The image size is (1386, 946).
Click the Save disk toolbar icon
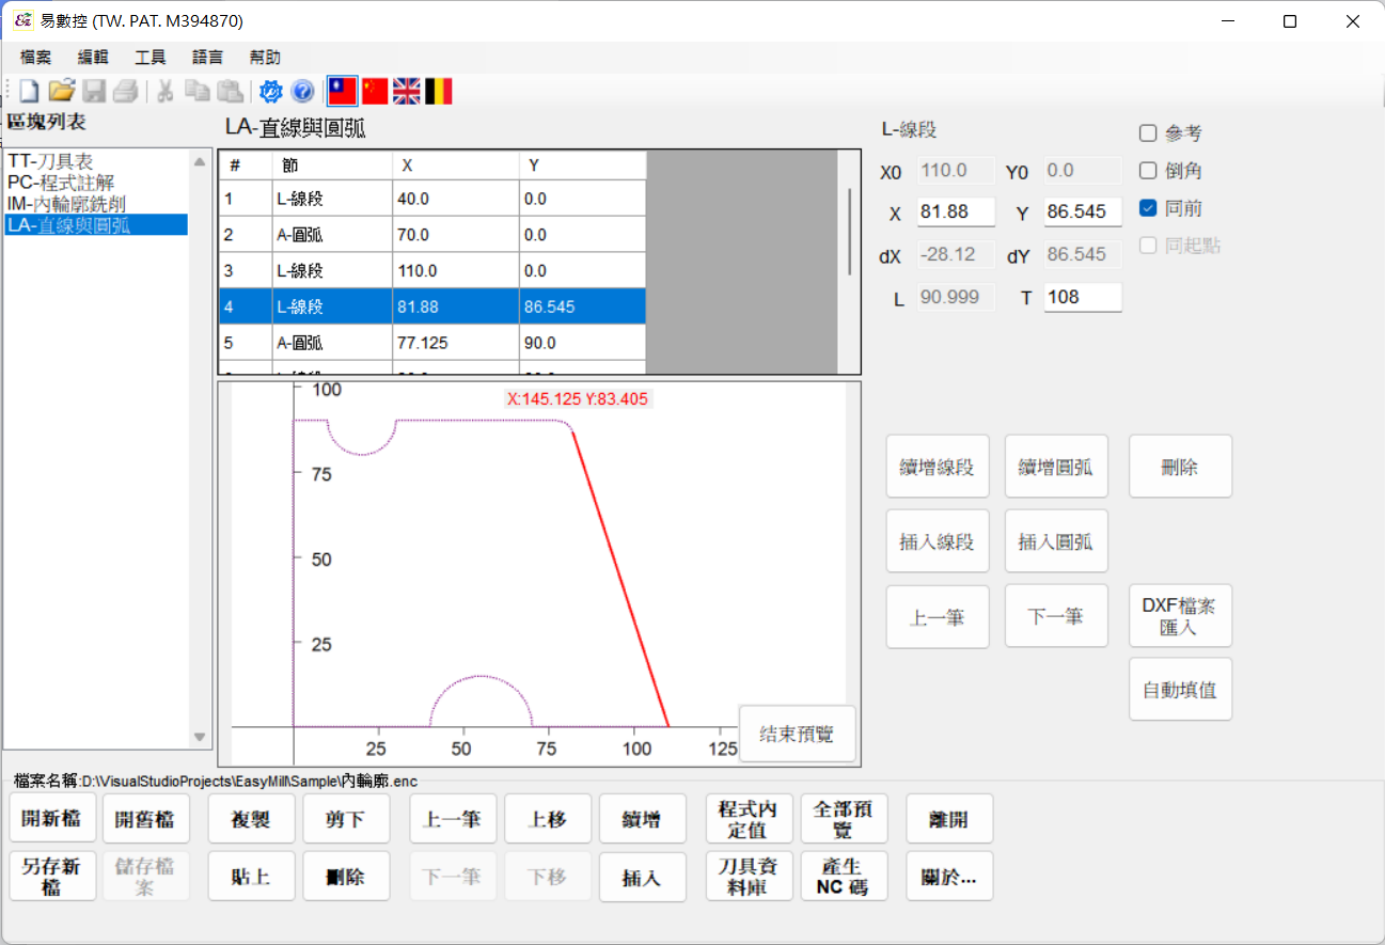point(94,92)
